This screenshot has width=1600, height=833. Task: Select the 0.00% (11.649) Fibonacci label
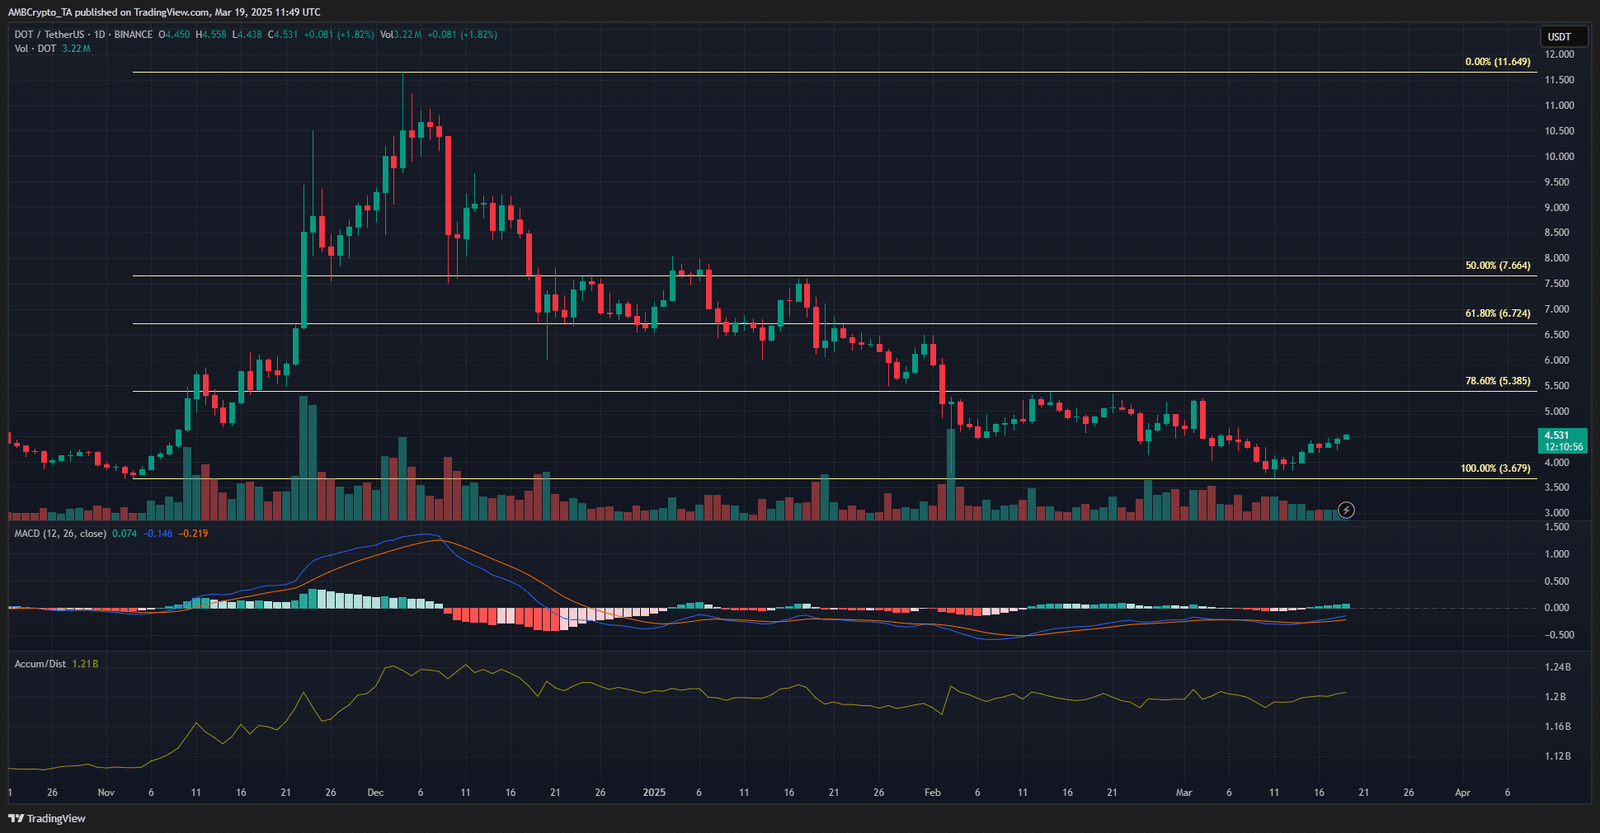click(1497, 62)
